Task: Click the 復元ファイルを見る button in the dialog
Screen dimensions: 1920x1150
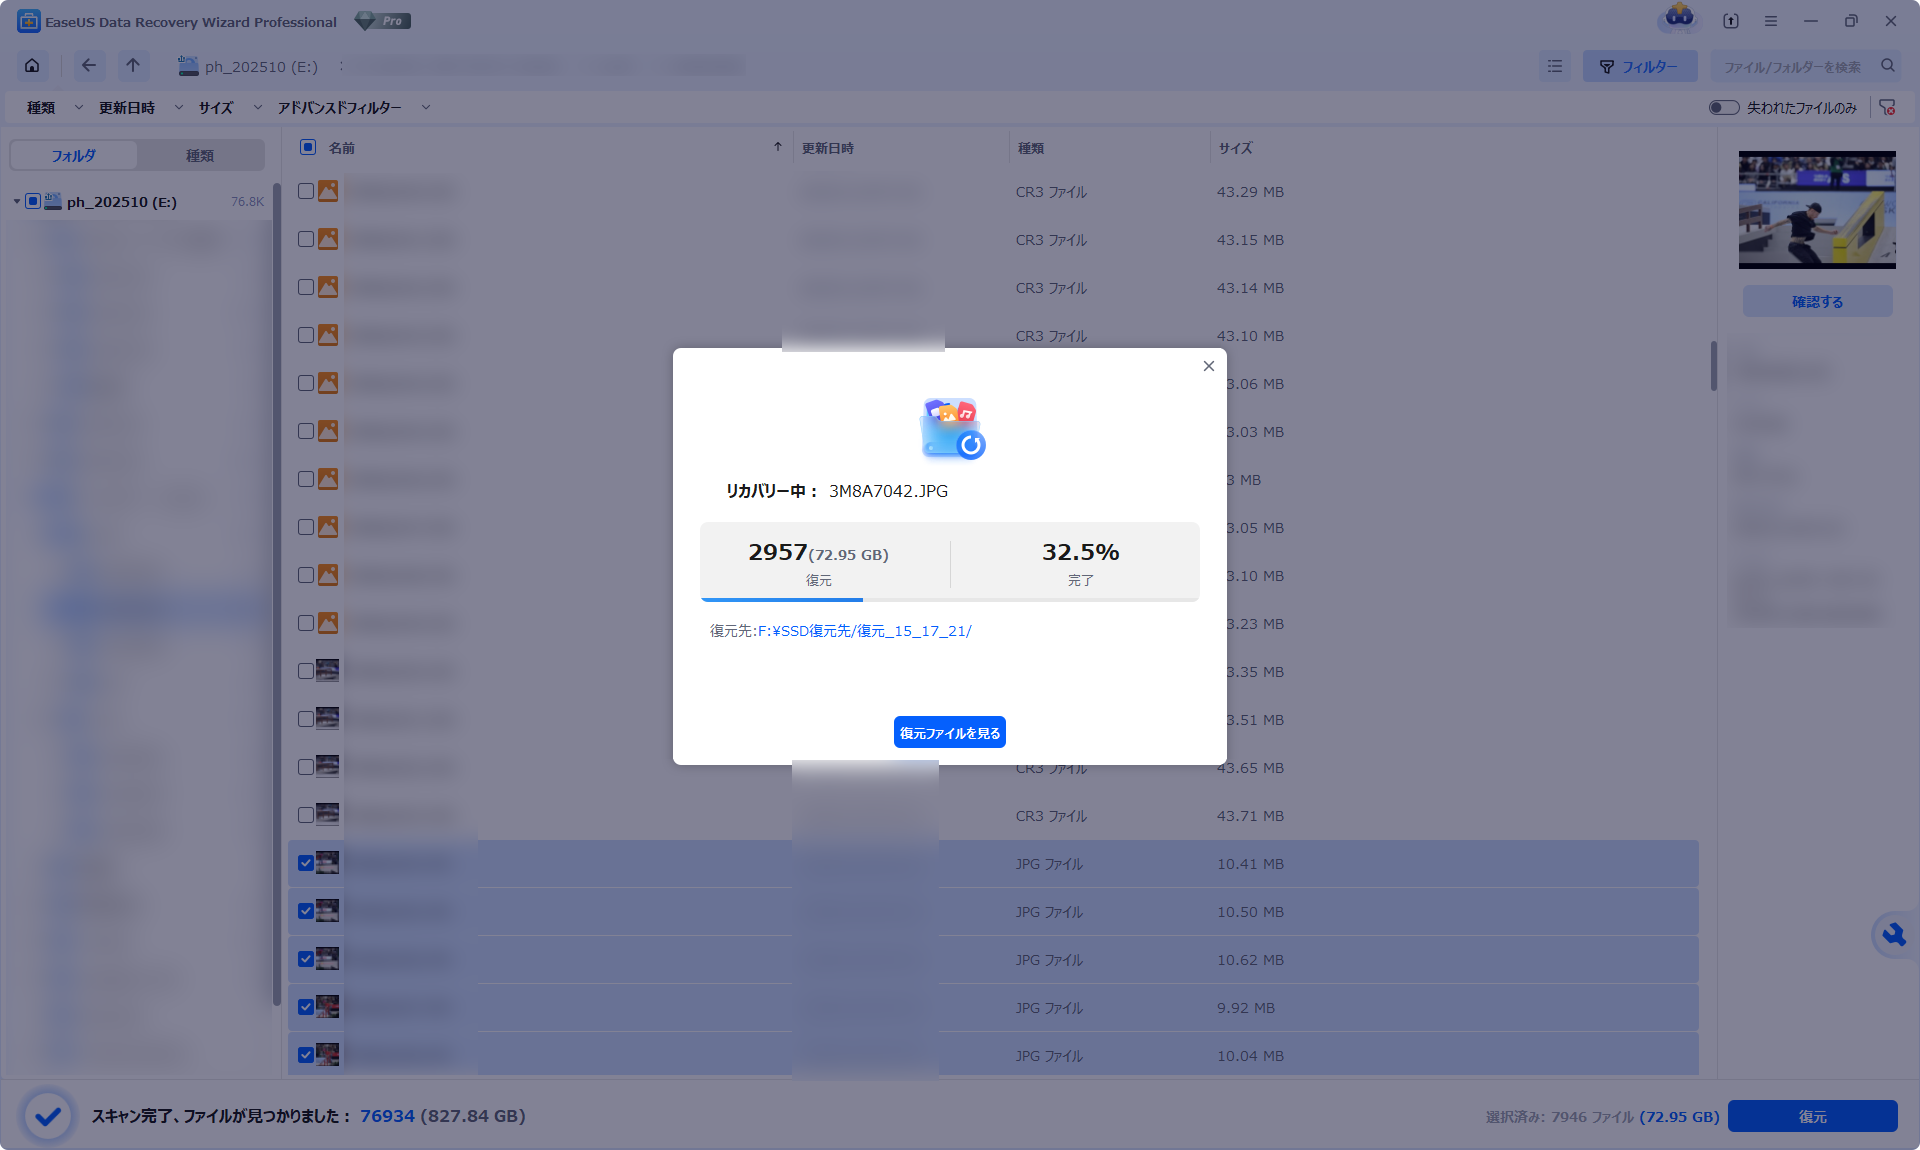Action: 949,731
